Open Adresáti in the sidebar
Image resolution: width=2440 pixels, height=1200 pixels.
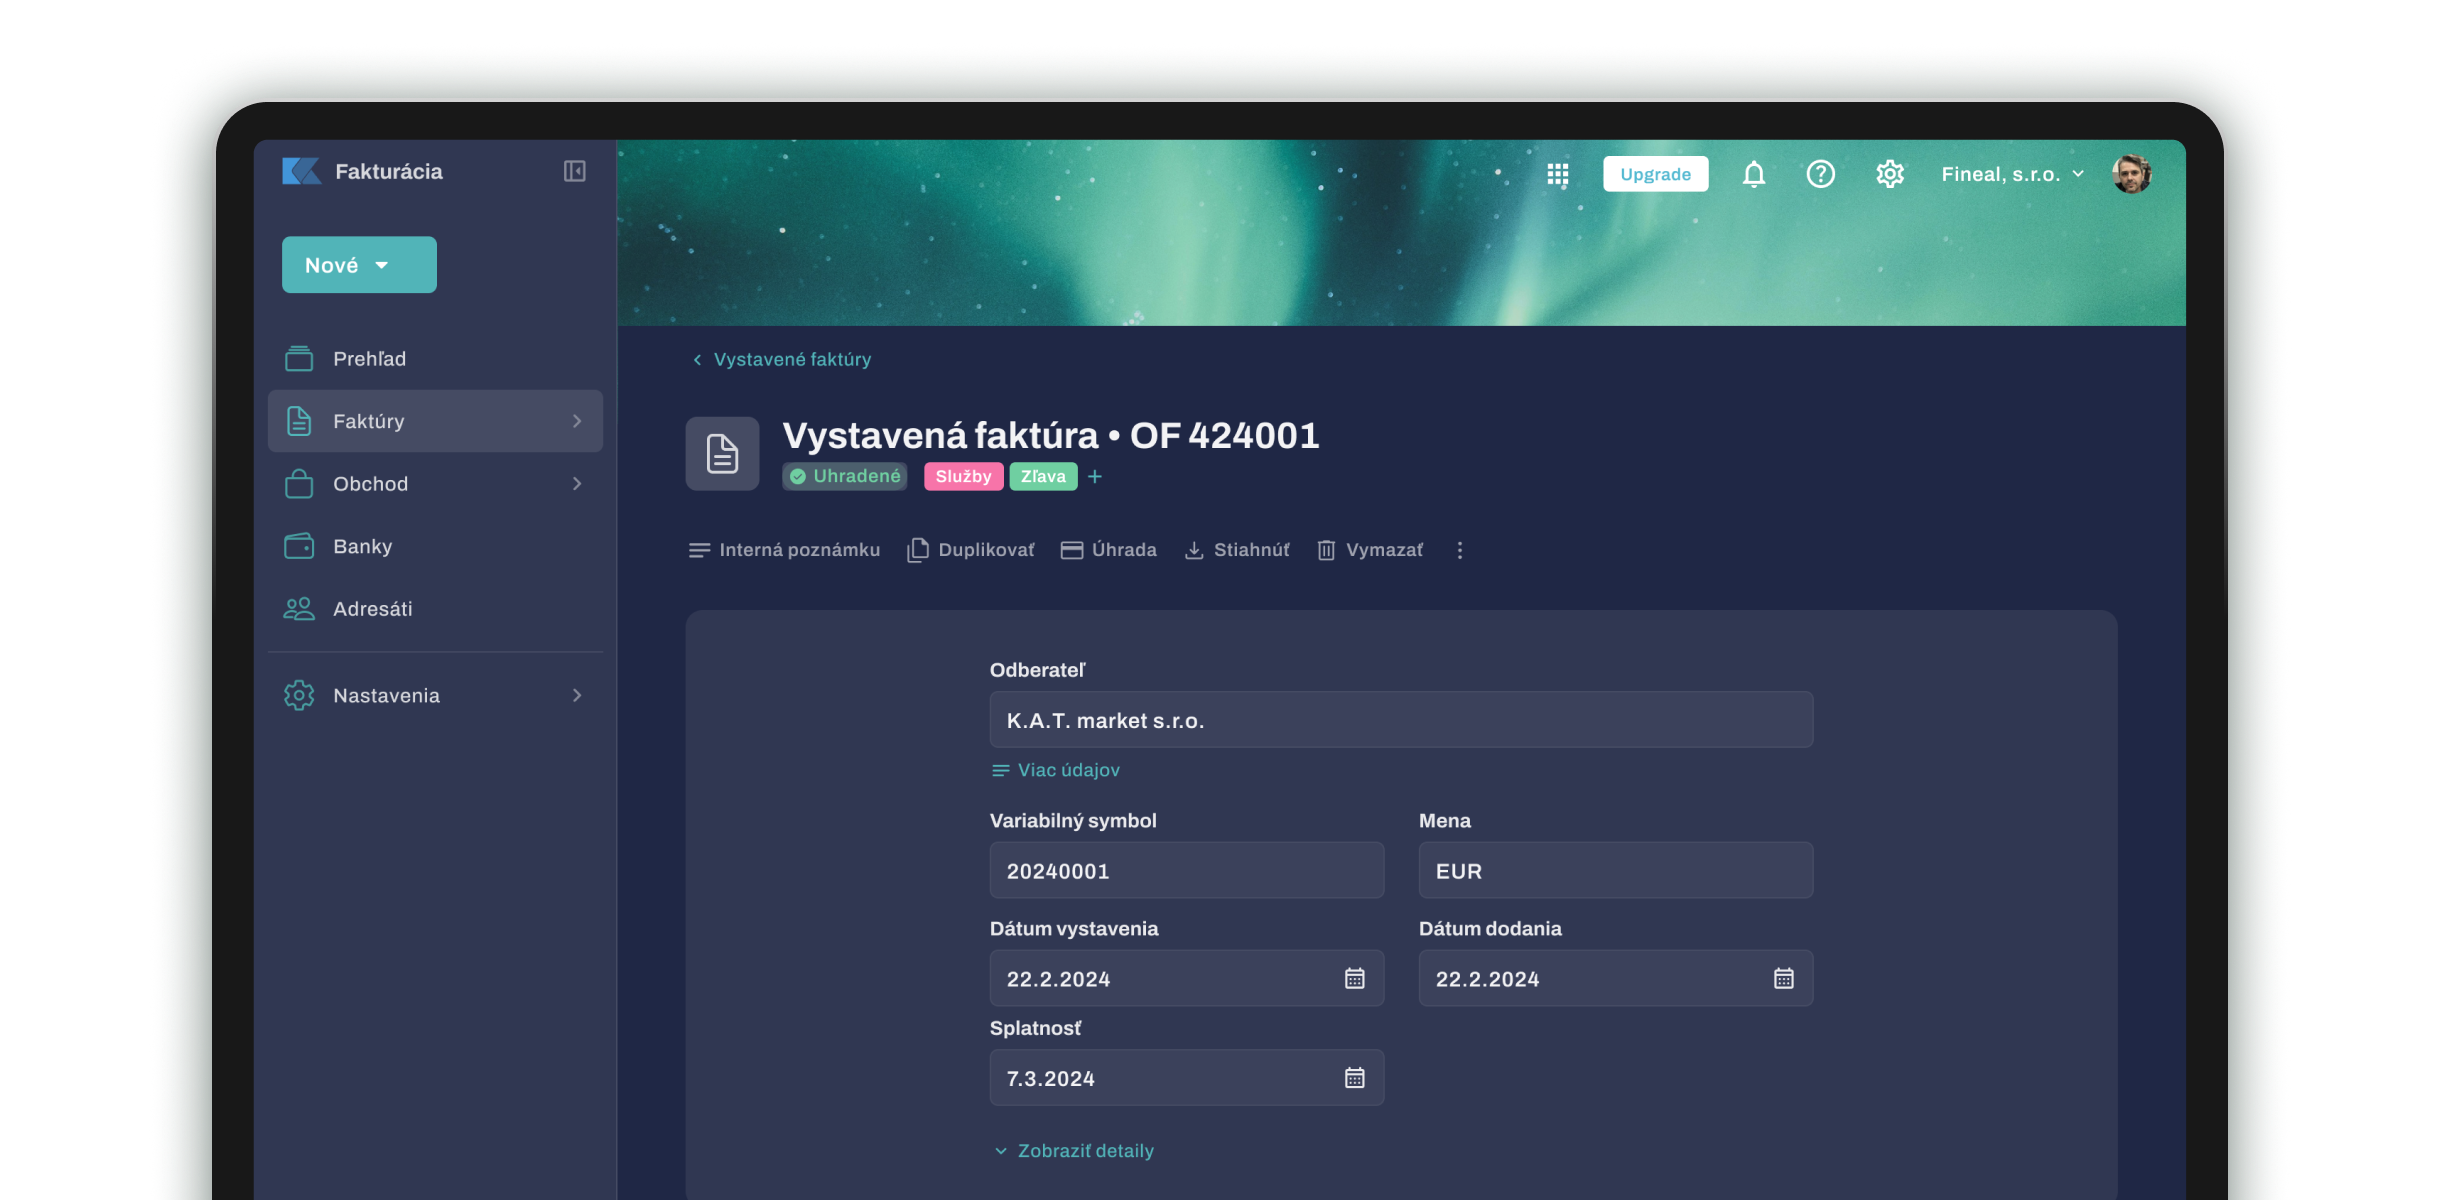point(372,609)
